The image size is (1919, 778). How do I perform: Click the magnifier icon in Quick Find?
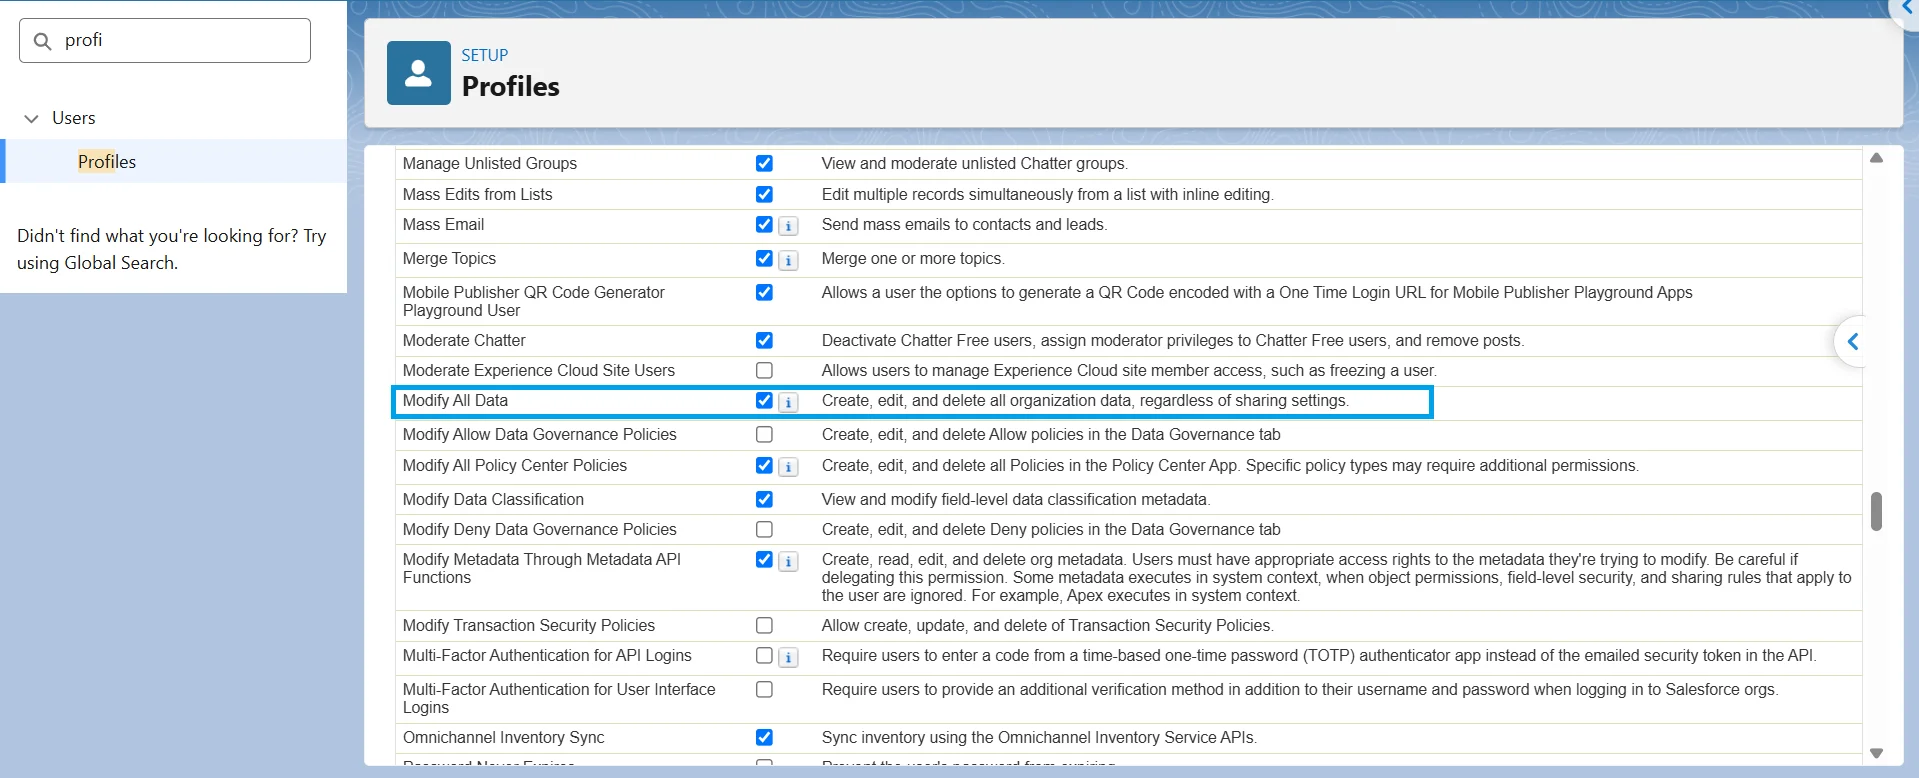pyautogui.click(x=42, y=41)
